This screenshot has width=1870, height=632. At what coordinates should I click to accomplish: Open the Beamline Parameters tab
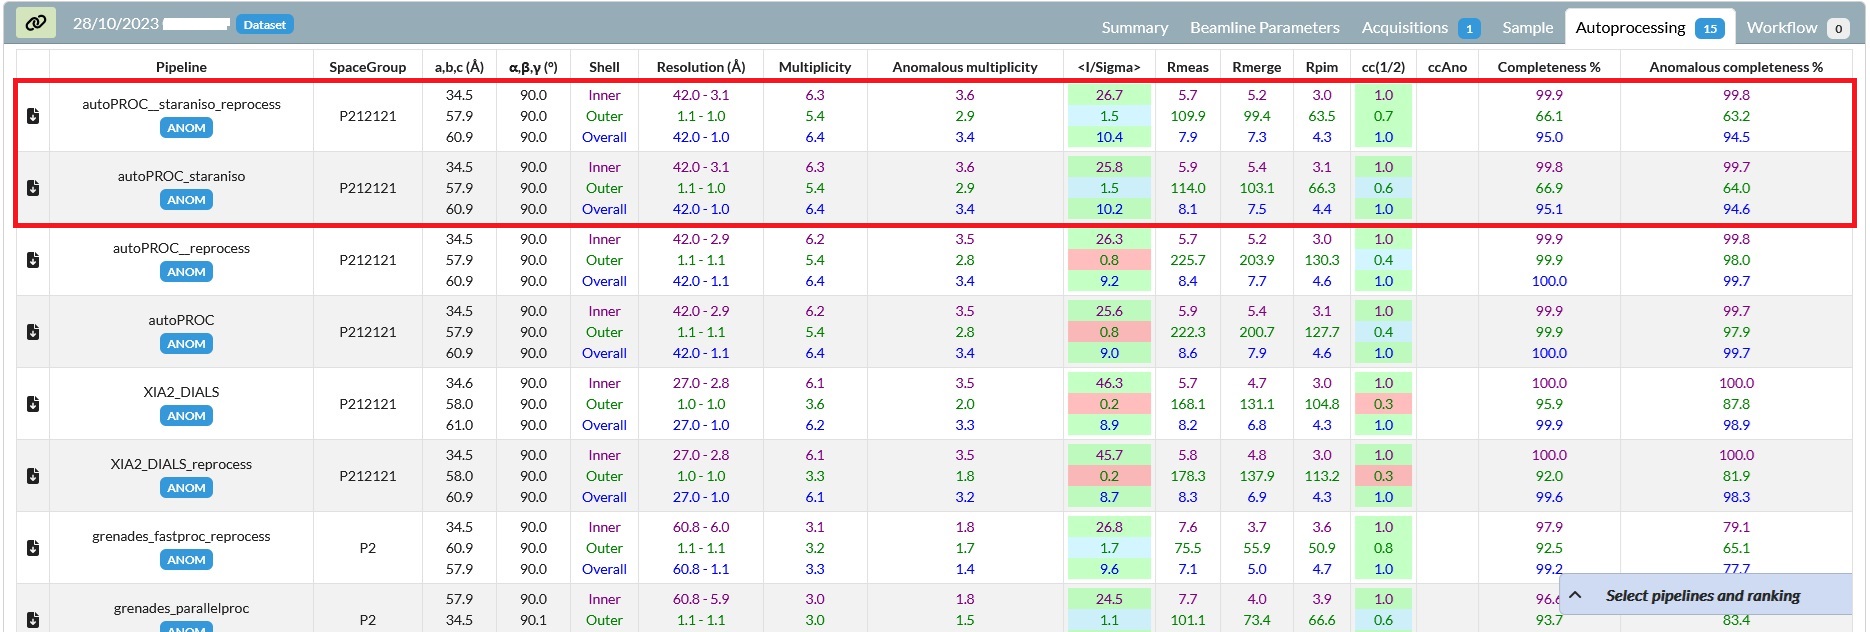click(x=1264, y=28)
